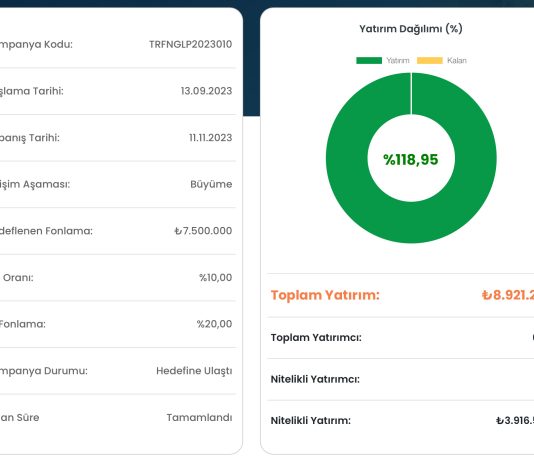
Task: Click the Yatırım legend label
Action: (x=398, y=61)
